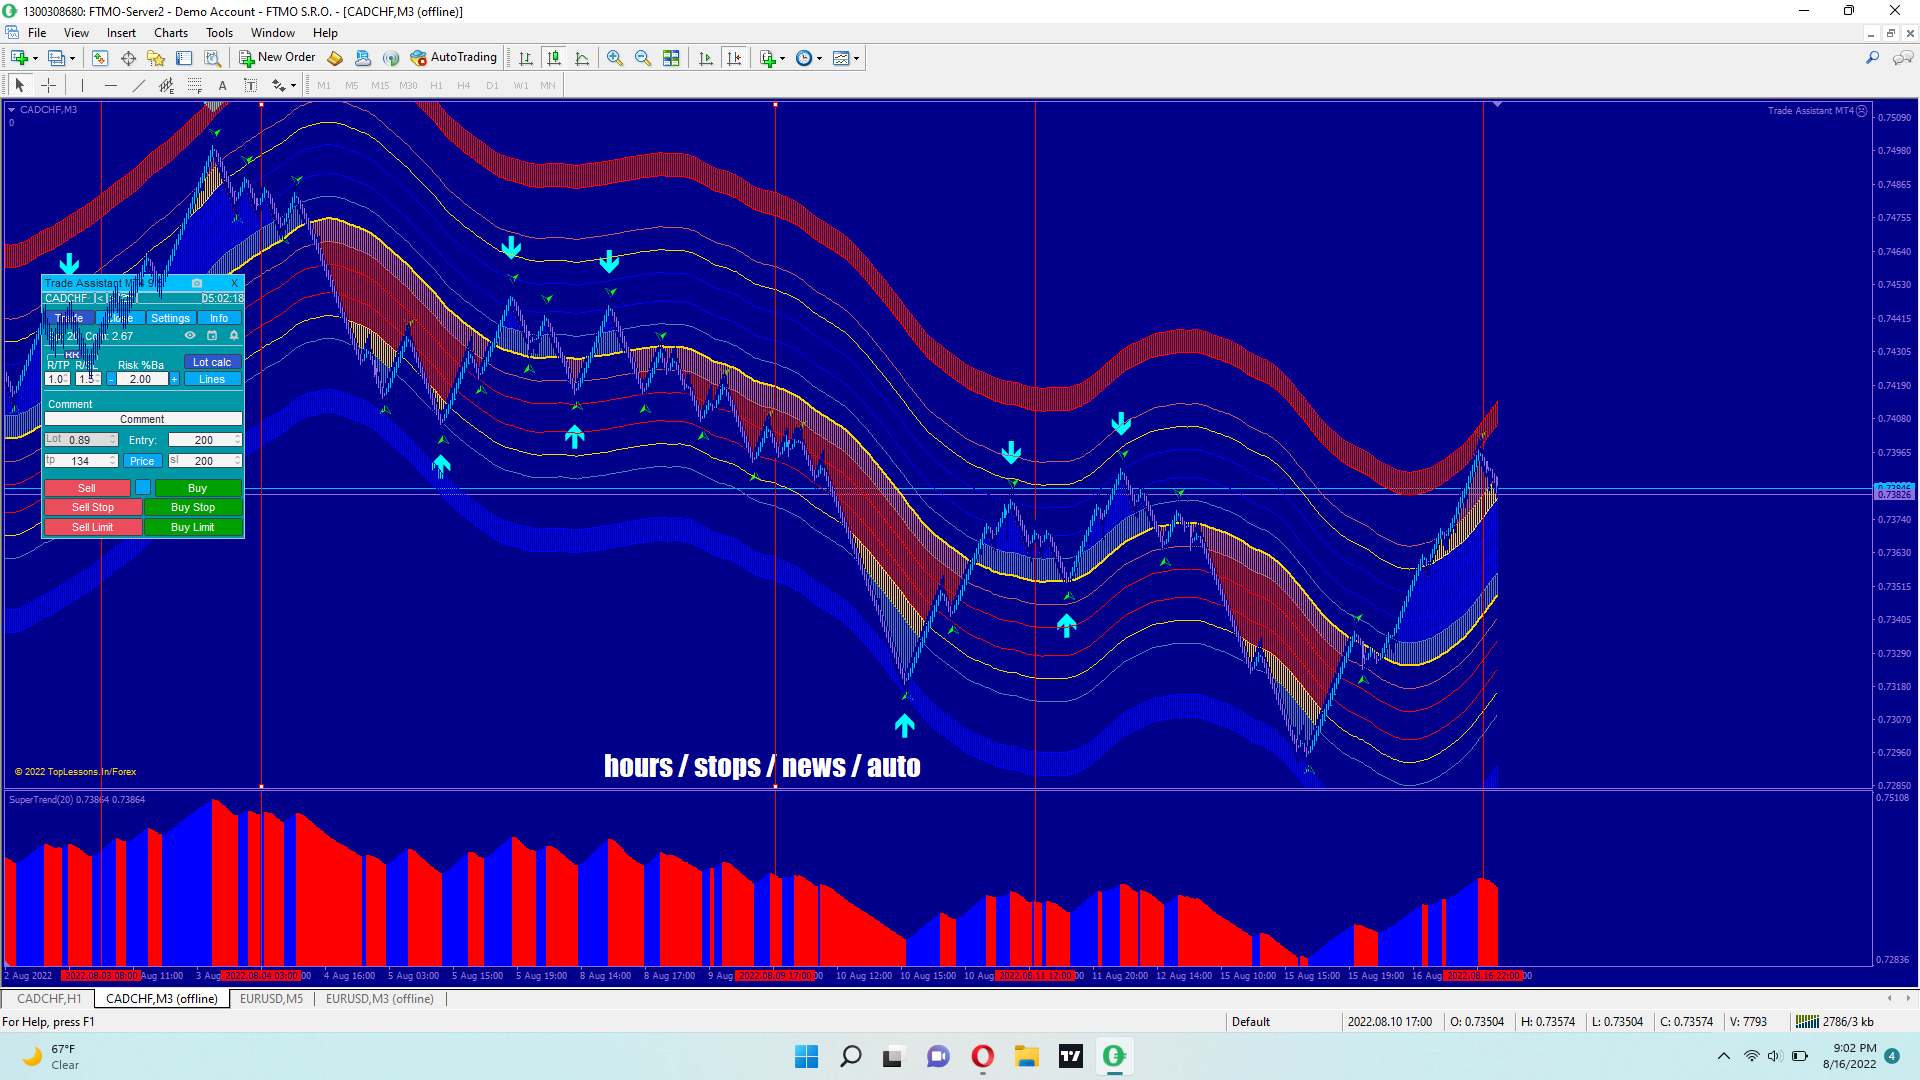
Task: Click the Comment input field
Action: tap(142, 419)
